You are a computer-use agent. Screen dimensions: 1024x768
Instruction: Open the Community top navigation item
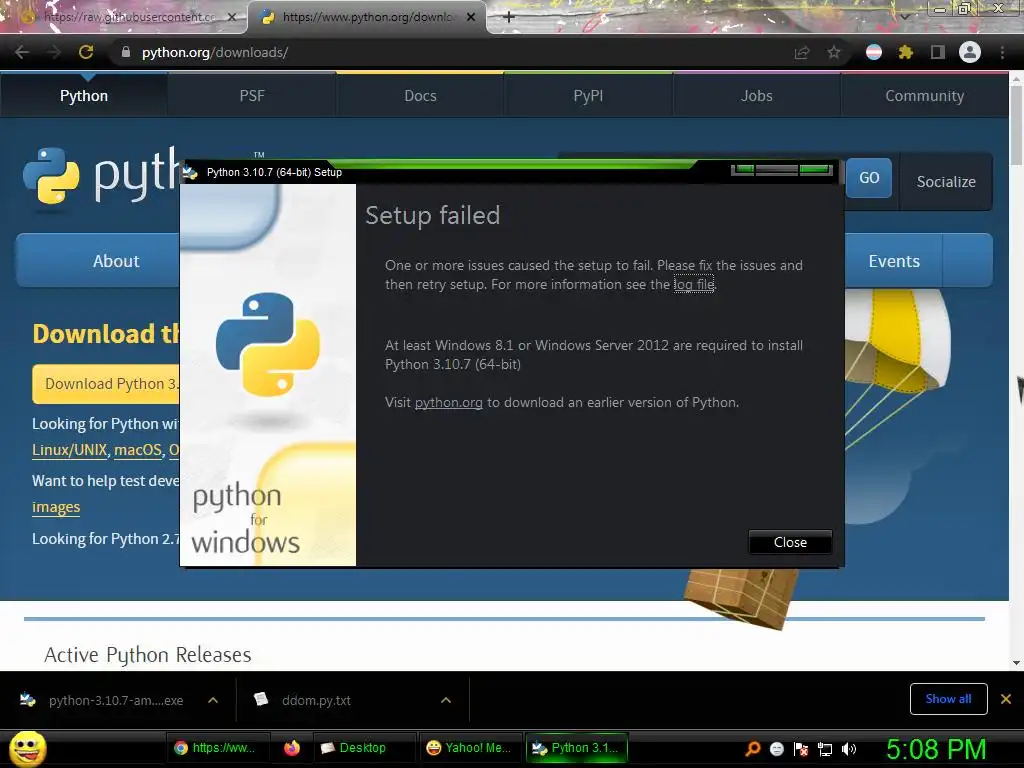924,95
